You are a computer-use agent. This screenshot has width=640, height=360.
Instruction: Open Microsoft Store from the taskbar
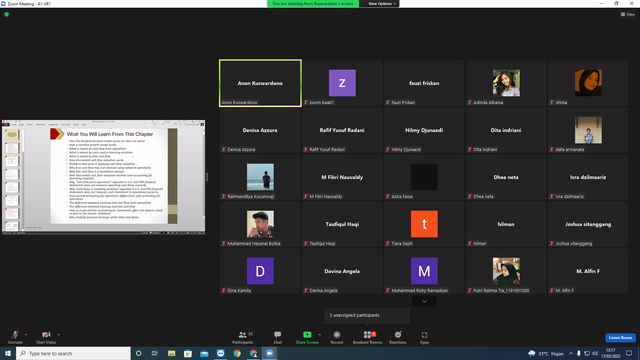[188, 353]
